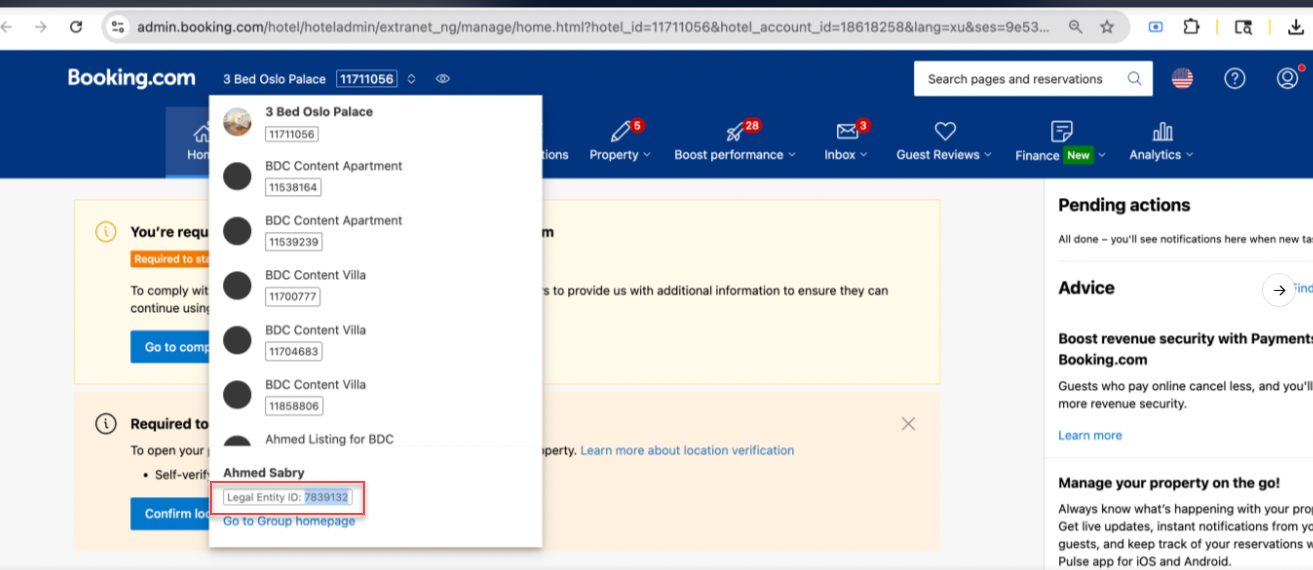Viewport: 1313px width, 570px height.
Task: Click the Property pencil icon
Action: (620, 131)
